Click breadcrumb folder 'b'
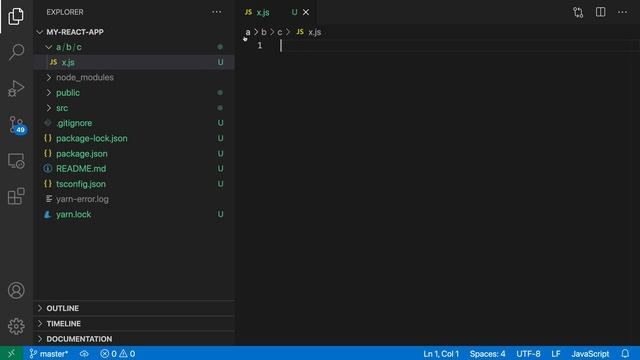 pyautogui.click(x=264, y=32)
